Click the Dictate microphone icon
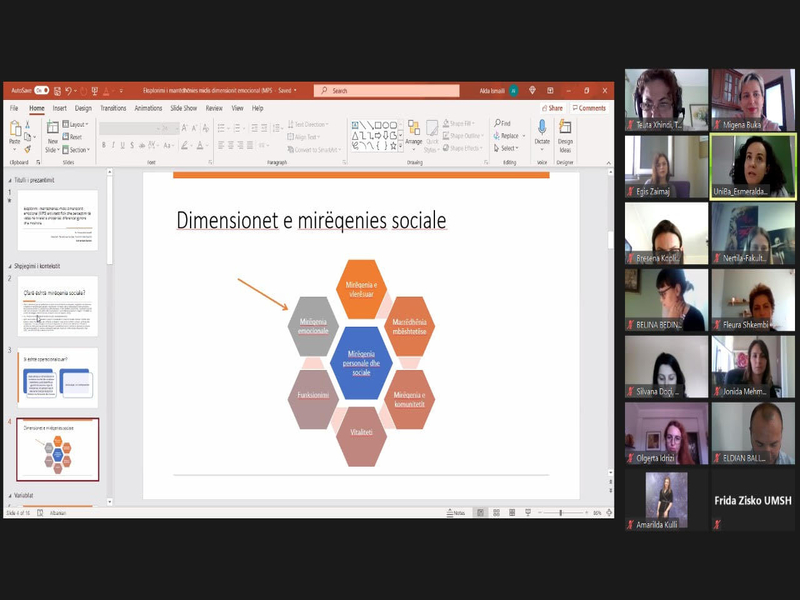This screenshot has height=600, width=800. tap(542, 128)
